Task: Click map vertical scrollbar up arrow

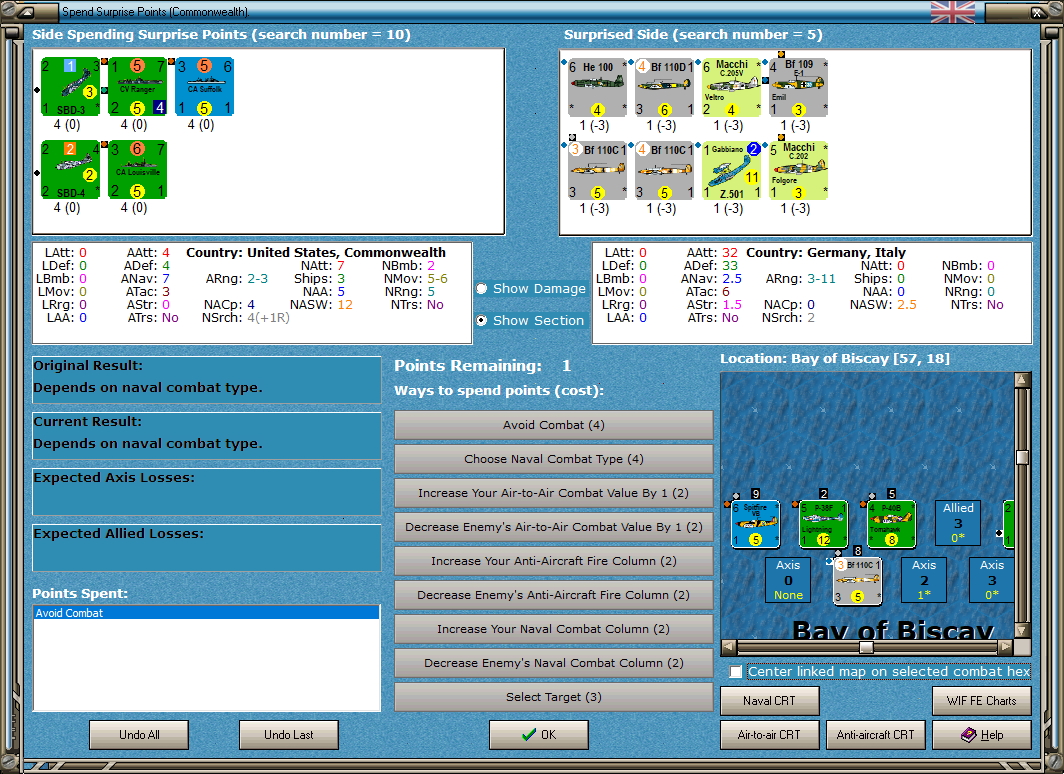Action: tap(1023, 380)
